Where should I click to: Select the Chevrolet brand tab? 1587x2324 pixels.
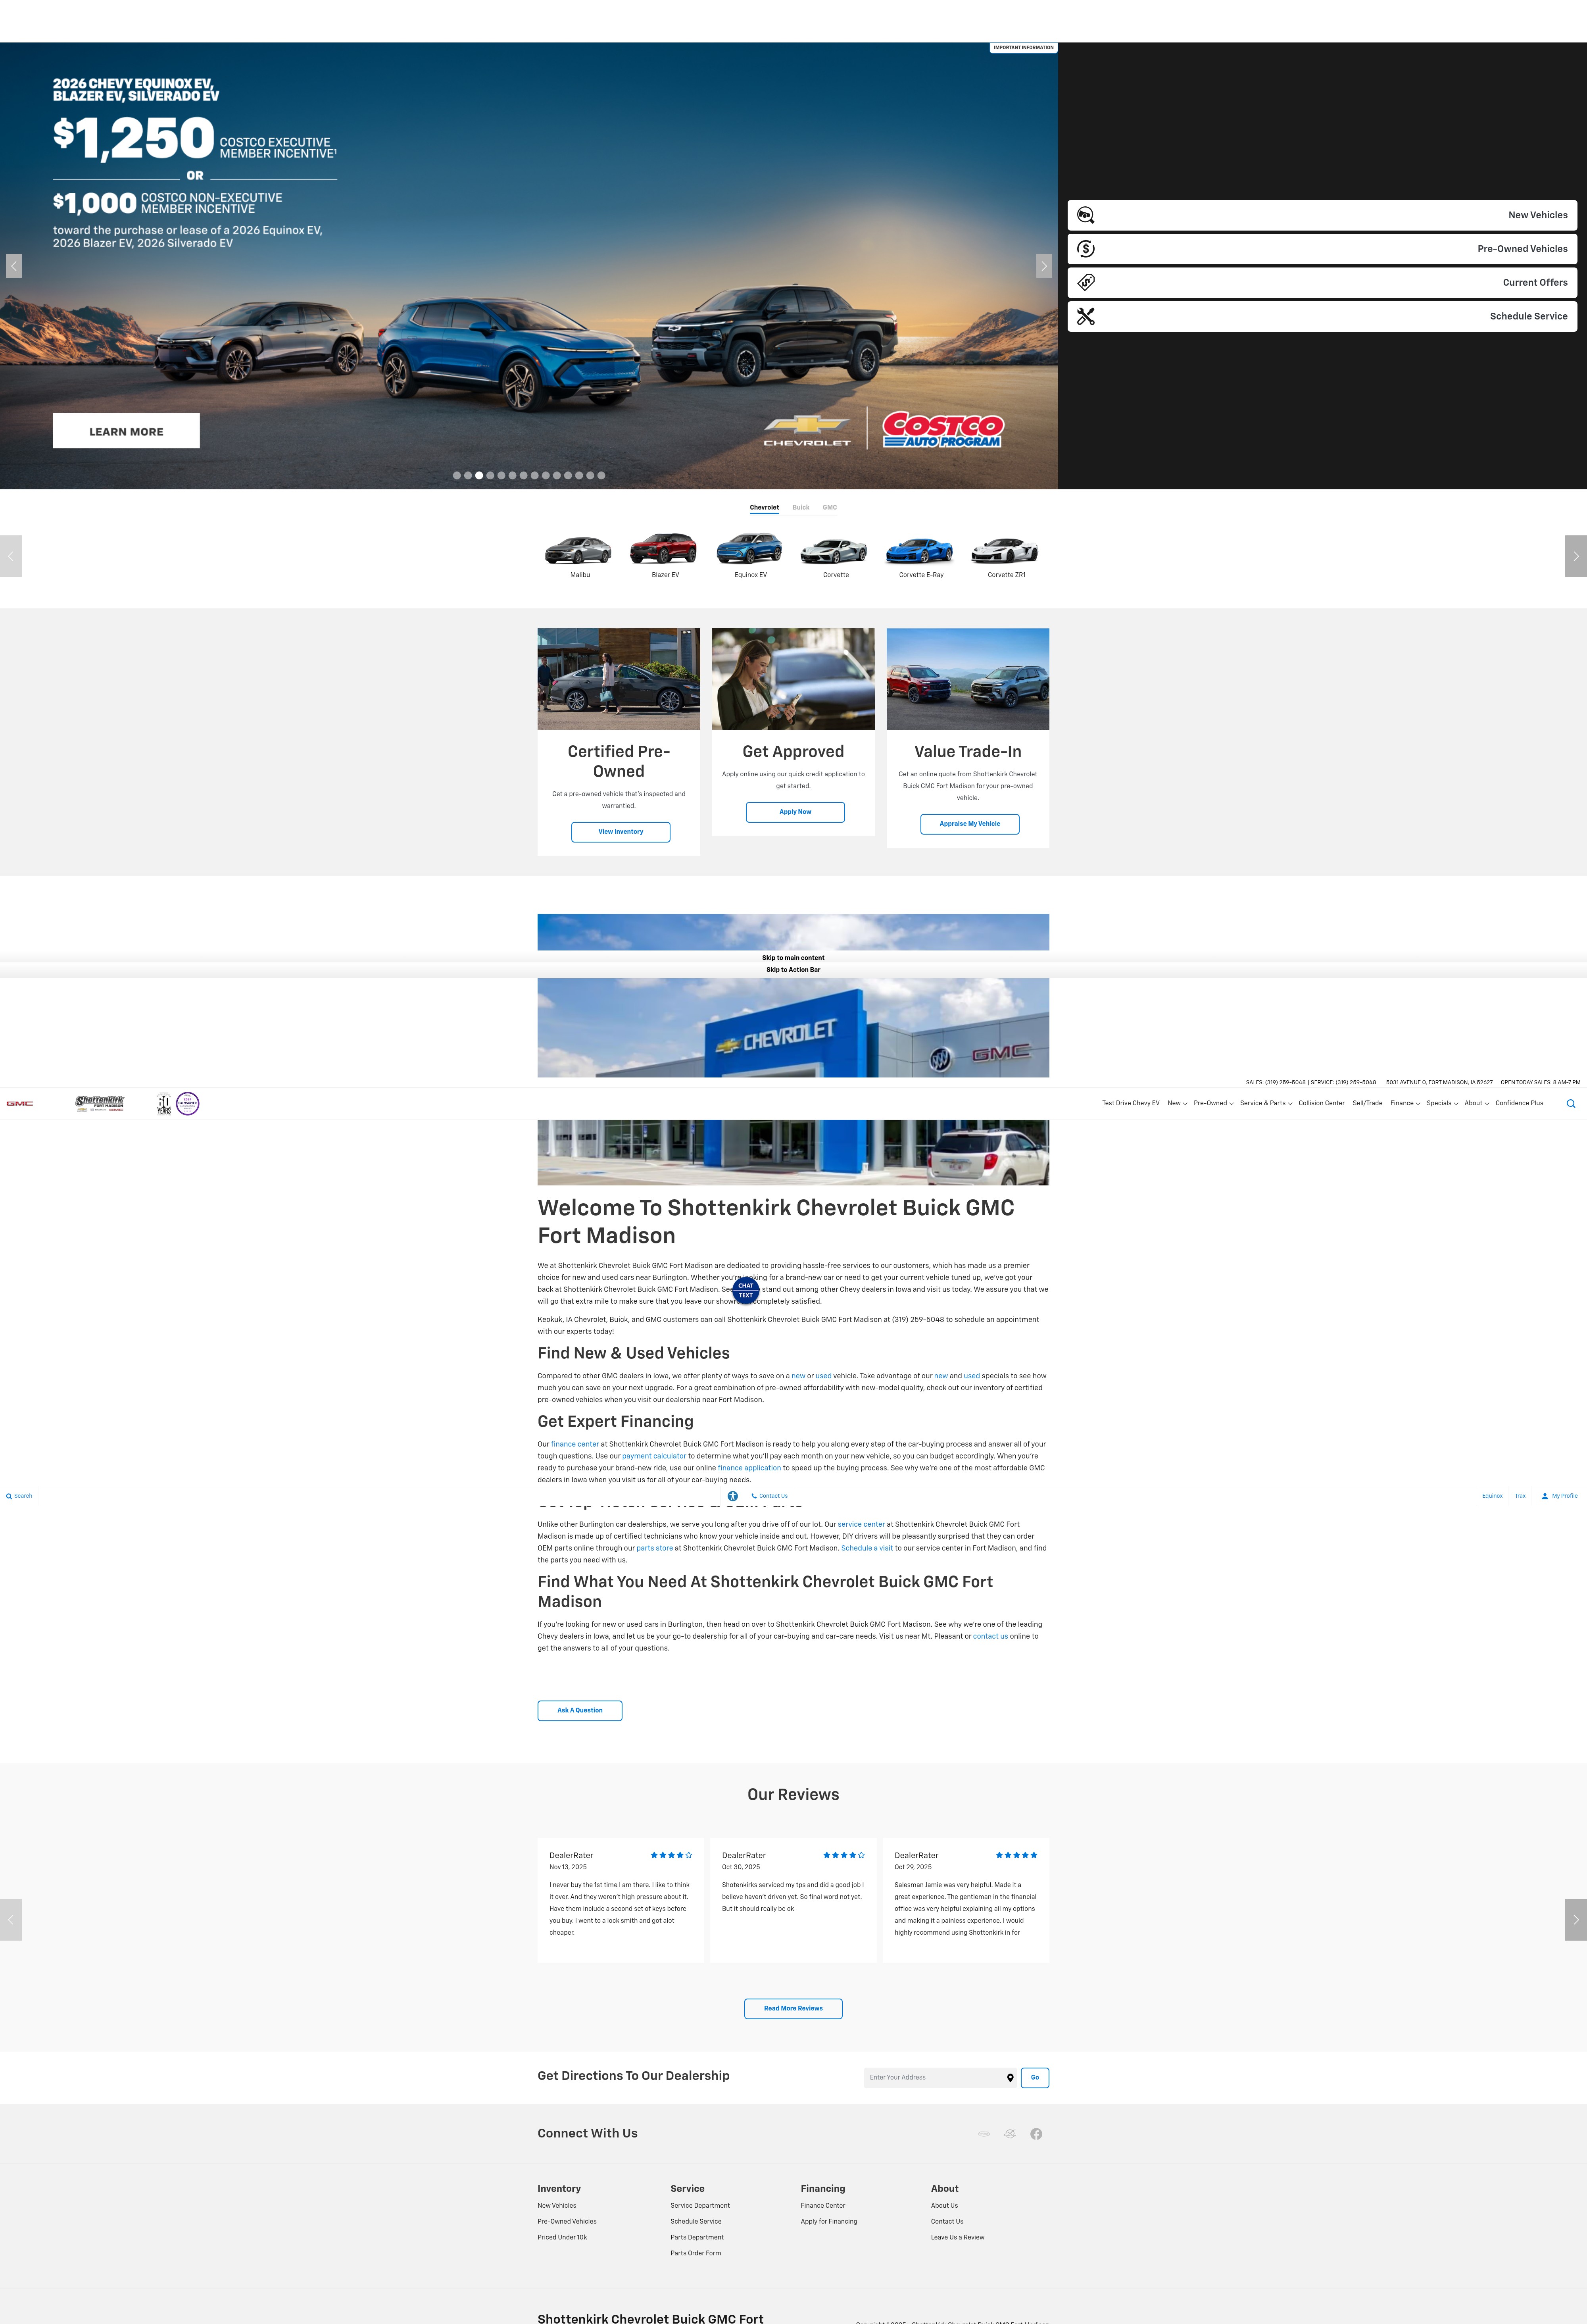(x=764, y=508)
